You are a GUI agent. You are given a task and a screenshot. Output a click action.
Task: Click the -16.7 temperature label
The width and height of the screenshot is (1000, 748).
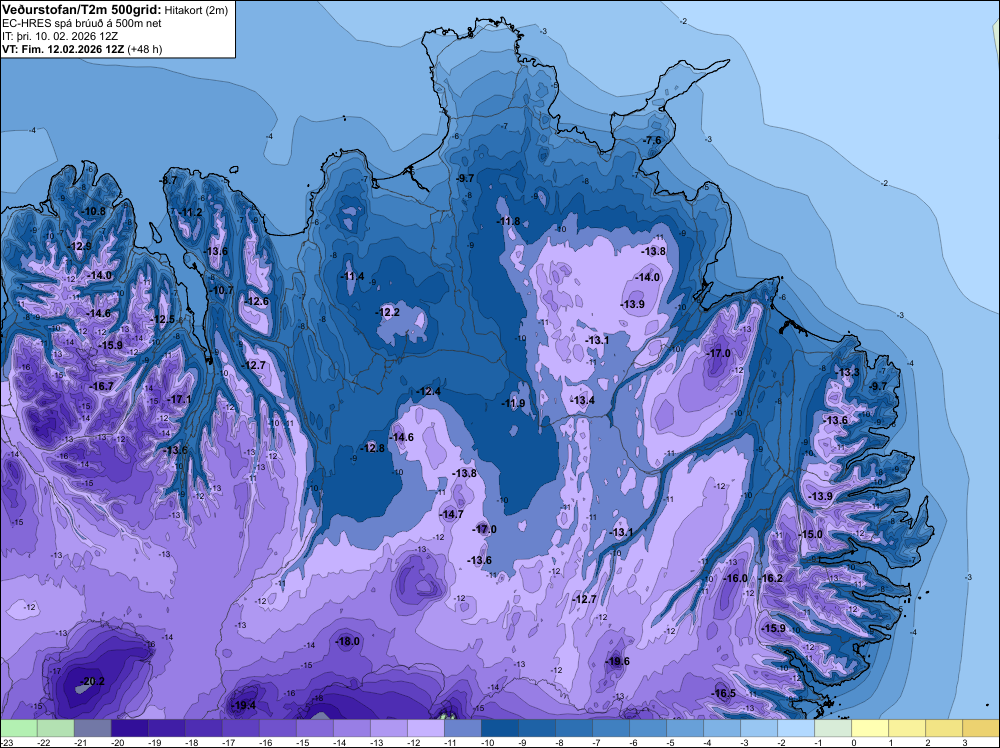click(101, 386)
